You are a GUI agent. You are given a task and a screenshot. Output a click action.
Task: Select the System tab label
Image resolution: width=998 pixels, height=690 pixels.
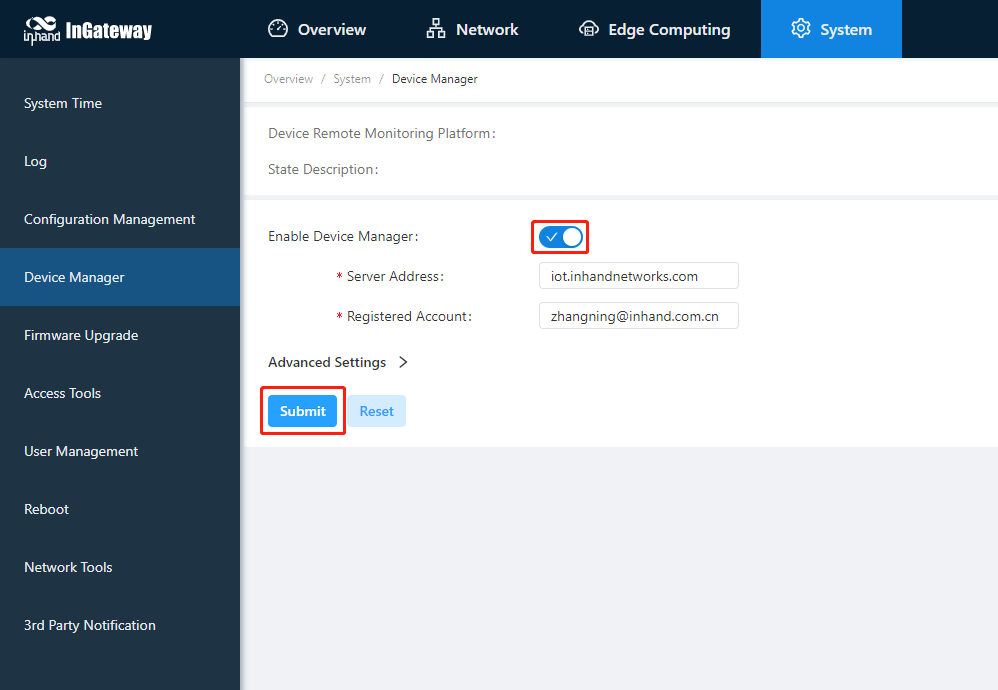[846, 30]
